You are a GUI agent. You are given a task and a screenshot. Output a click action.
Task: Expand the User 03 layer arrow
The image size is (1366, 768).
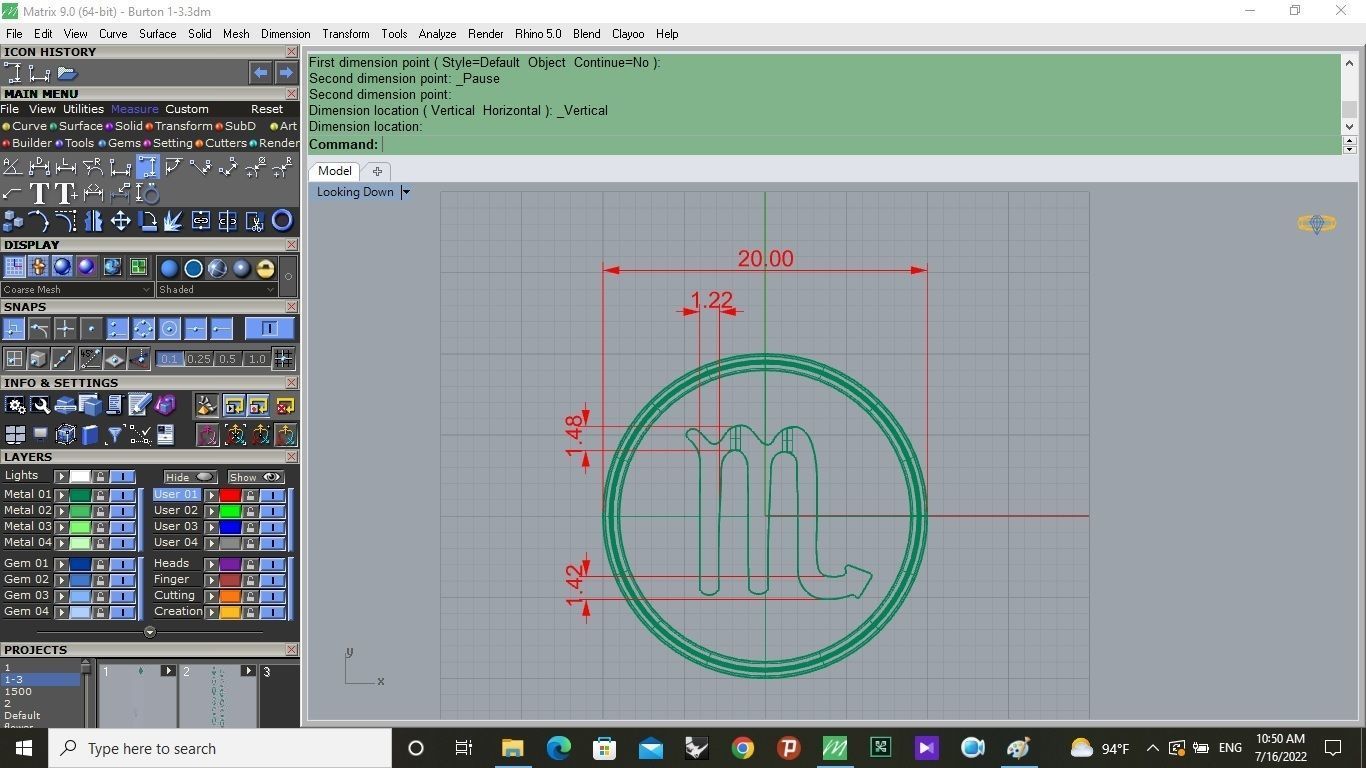[212, 526]
